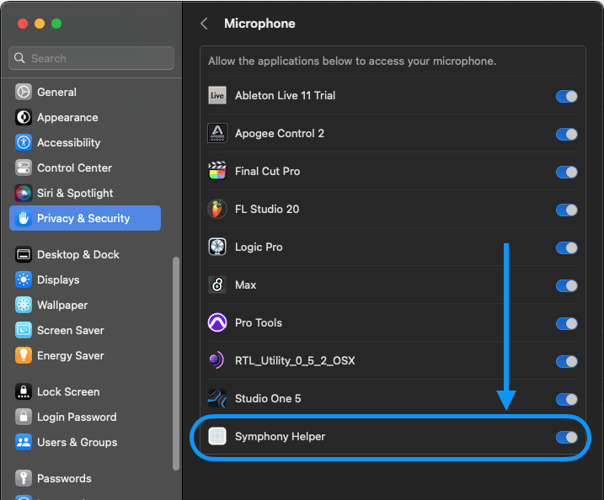The image size is (604, 500).
Task: Click the Appearance icon in sidebar
Action: (23, 117)
